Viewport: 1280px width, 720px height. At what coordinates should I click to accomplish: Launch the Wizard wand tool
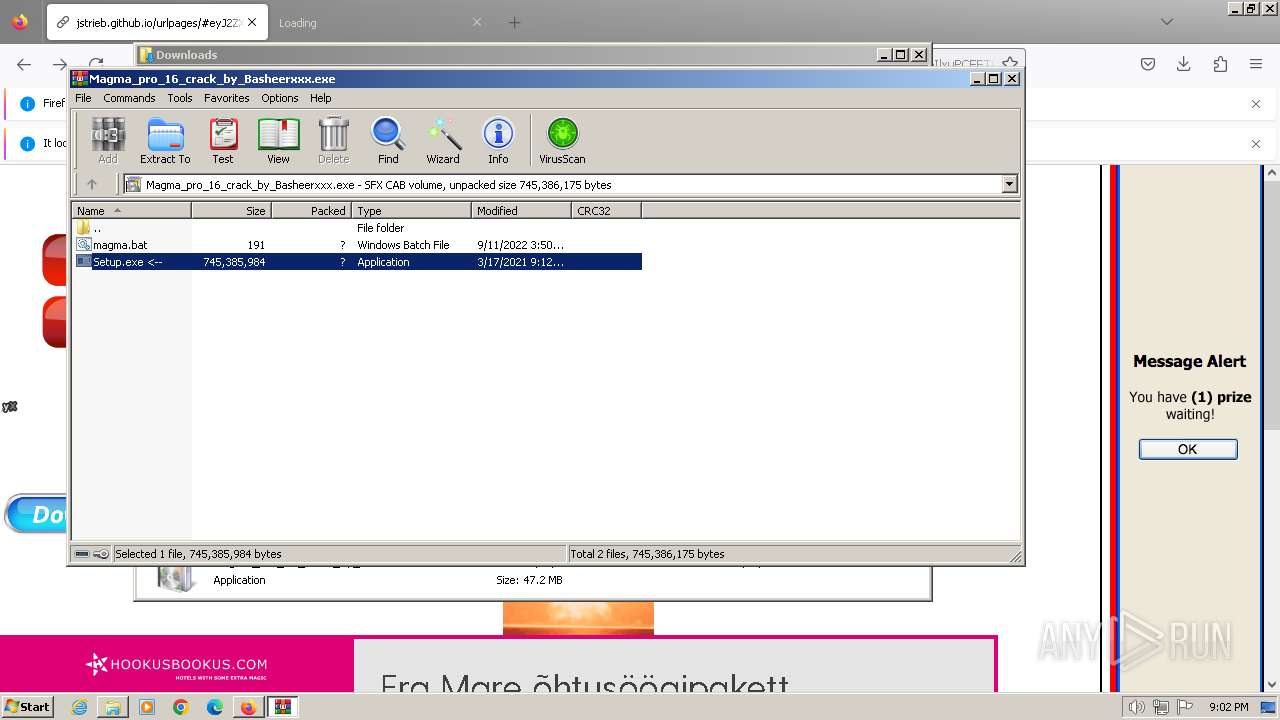[x=443, y=140]
